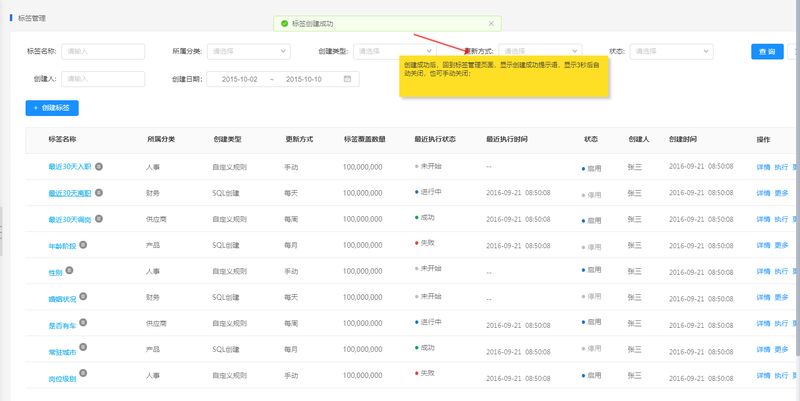Click the blue 查询 button
This screenshot has width=800, height=401.
pyautogui.click(x=767, y=52)
